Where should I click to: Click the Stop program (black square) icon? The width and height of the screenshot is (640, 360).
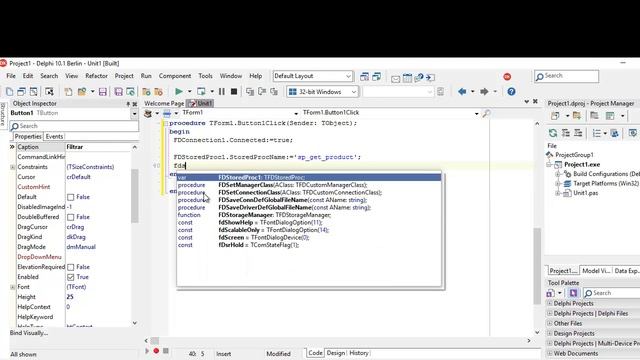pyautogui.click(x=234, y=91)
